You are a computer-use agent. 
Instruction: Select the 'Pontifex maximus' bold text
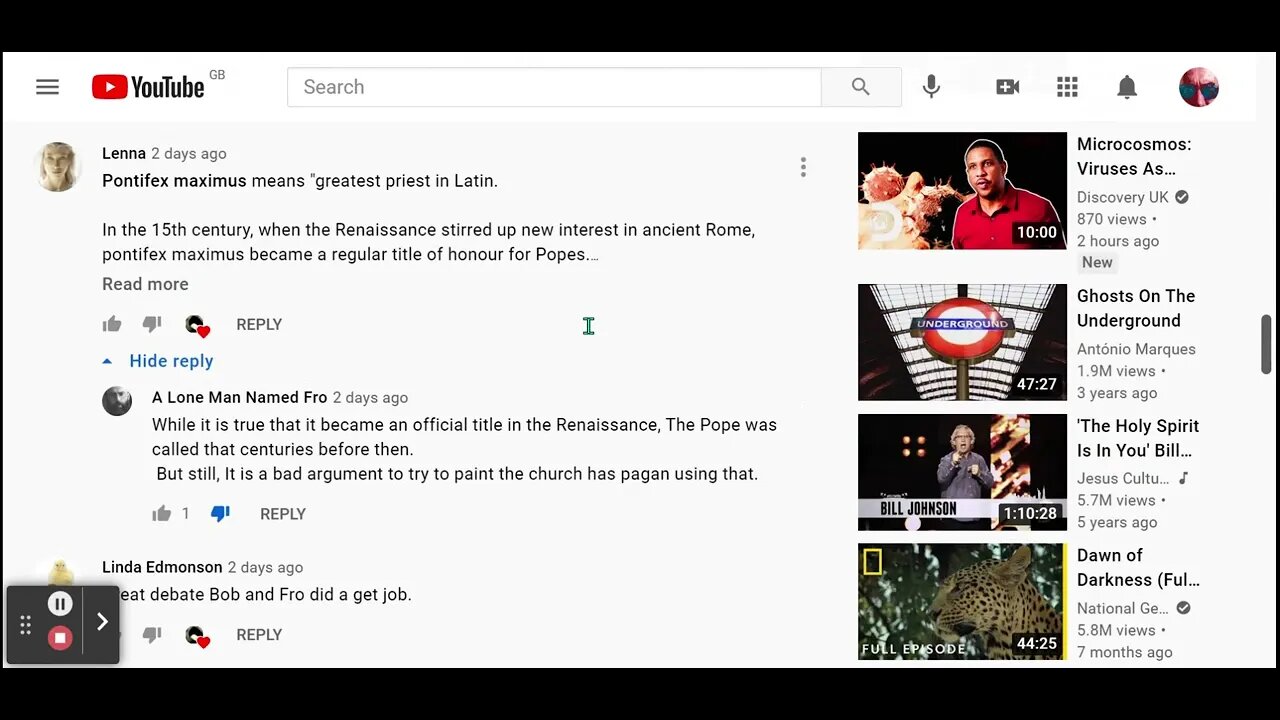click(x=174, y=181)
